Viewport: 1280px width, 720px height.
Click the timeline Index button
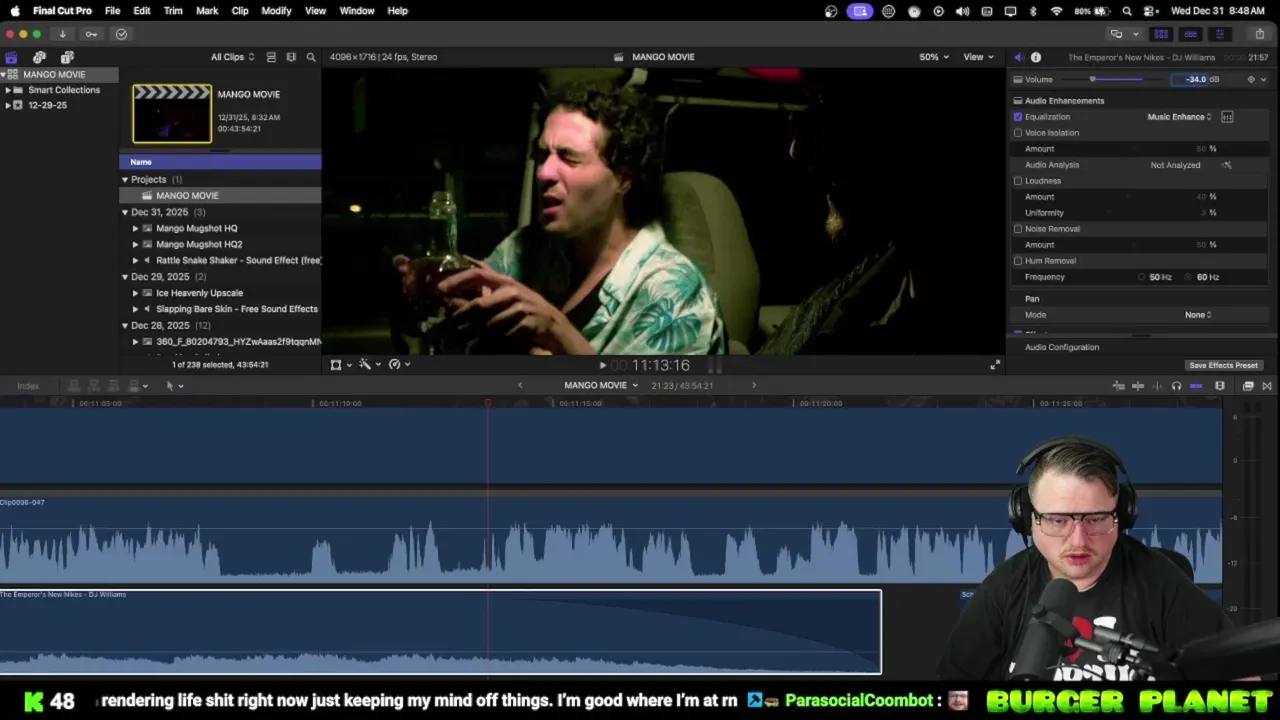[28, 386]
